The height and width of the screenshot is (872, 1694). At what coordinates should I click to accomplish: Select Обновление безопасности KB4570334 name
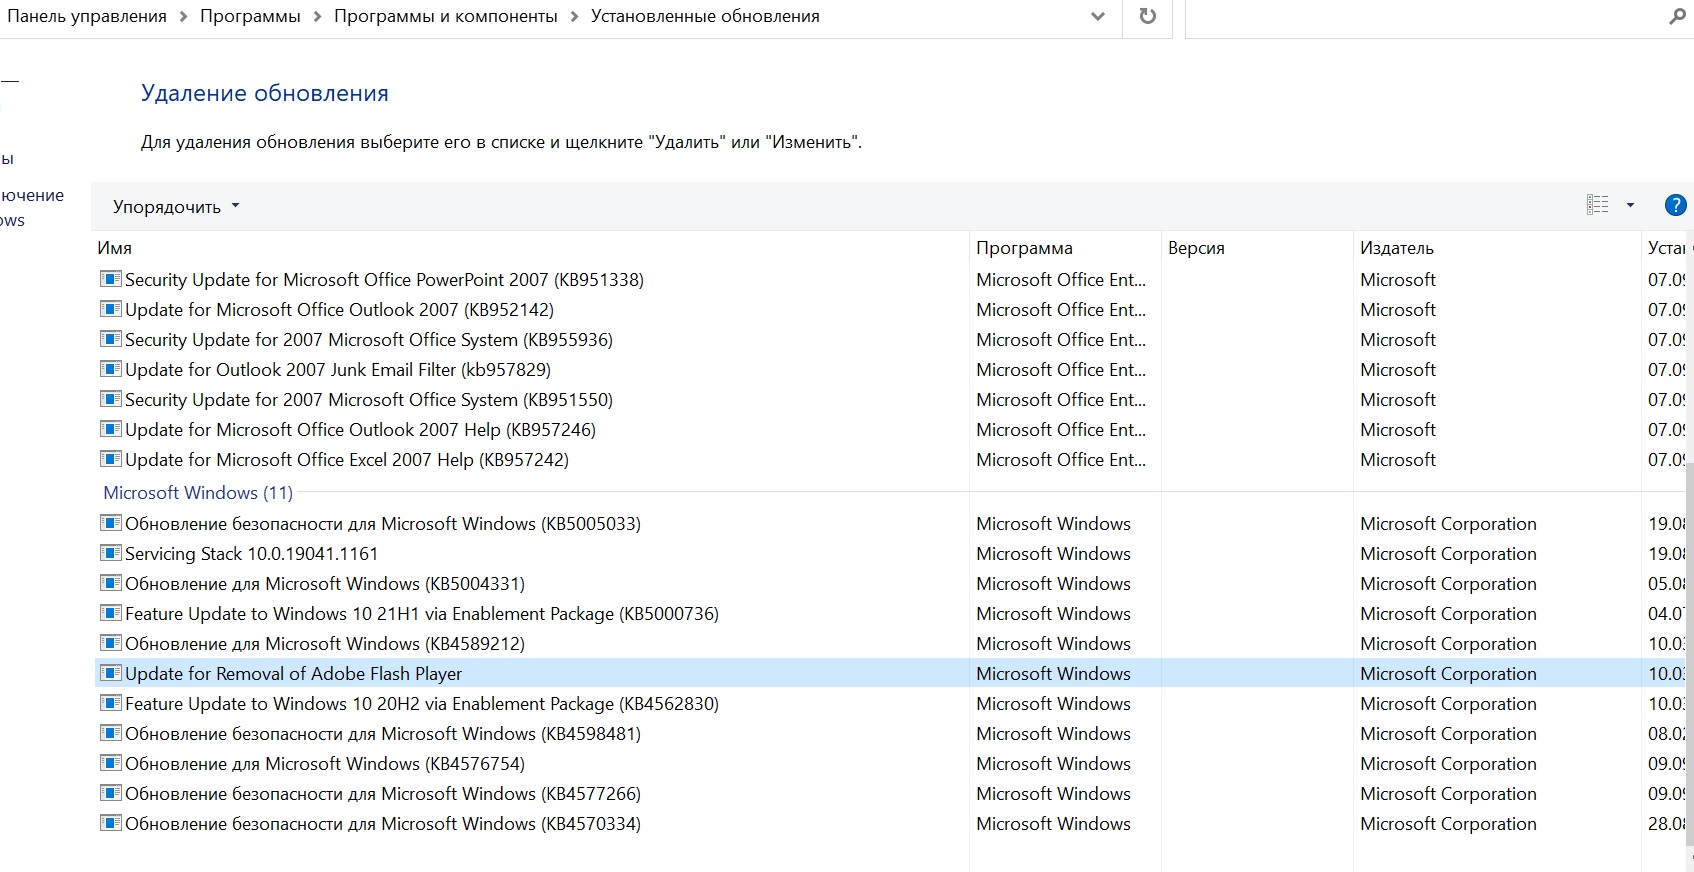383,823
